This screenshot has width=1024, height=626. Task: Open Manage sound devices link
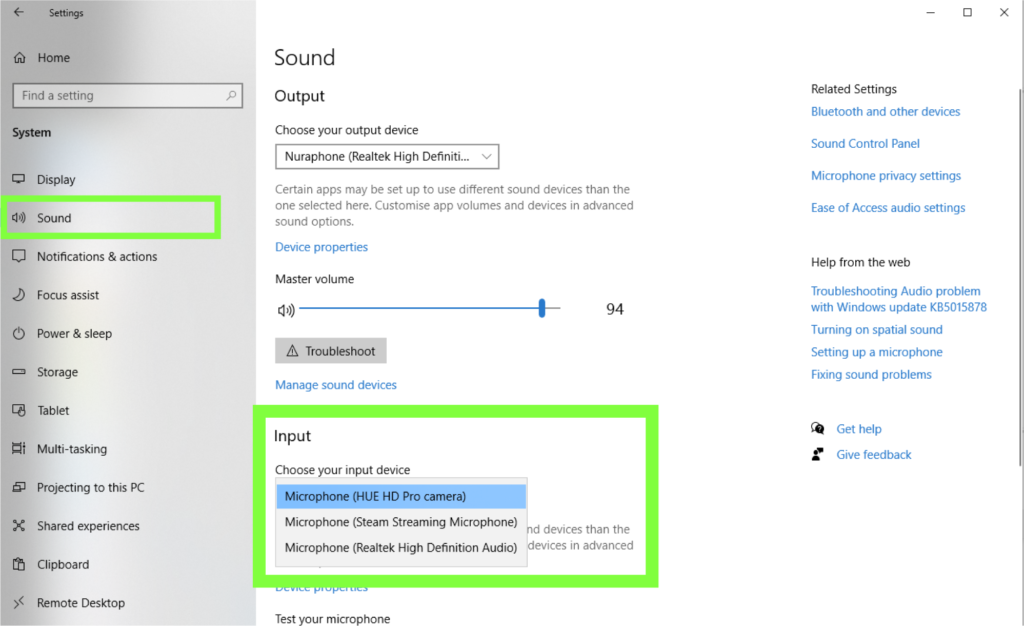coord(336,385)
